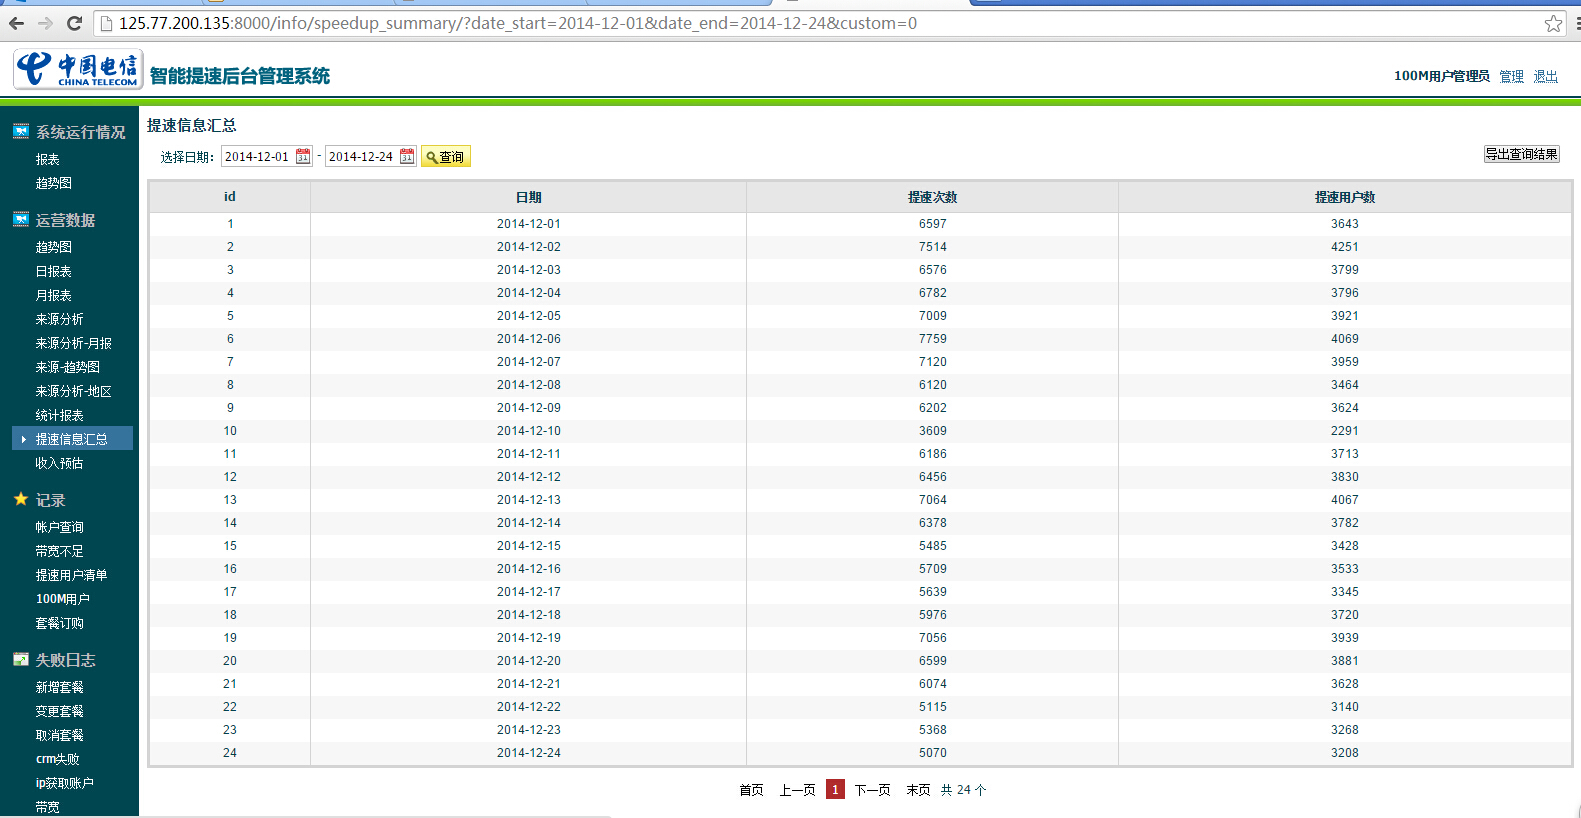Click the 运营数据 section icon
The width and height of the screenshot is (1581, 818).
pos(20,219)
